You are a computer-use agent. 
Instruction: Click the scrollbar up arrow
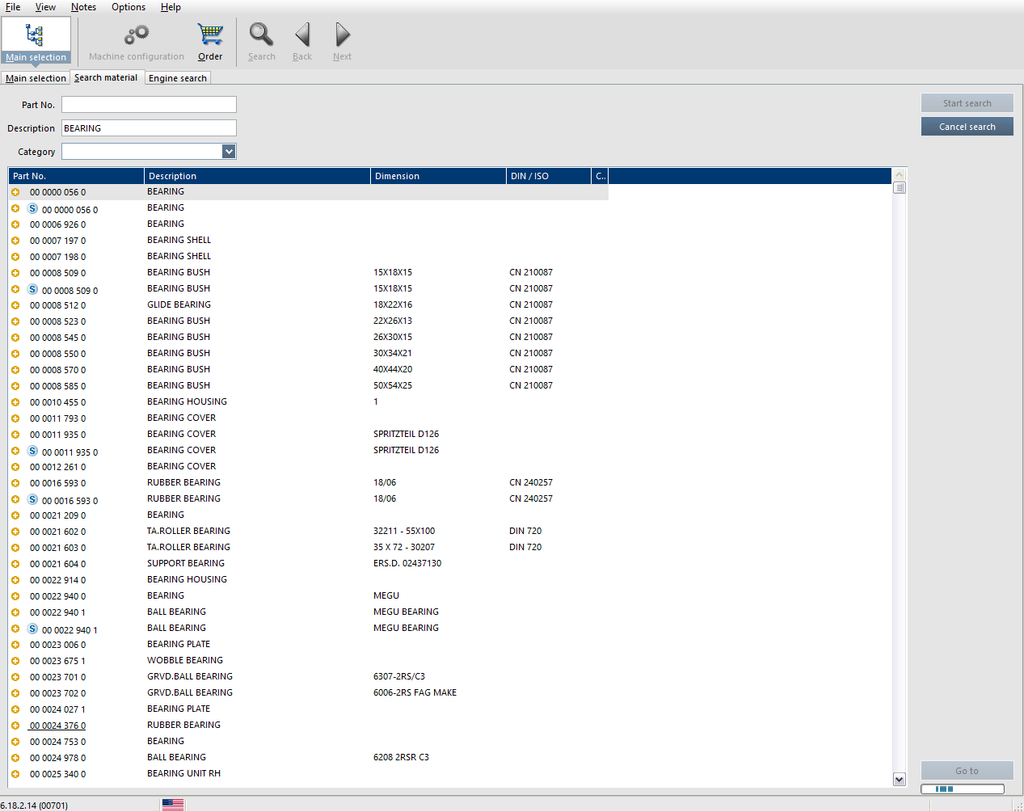tap(899, 174)
